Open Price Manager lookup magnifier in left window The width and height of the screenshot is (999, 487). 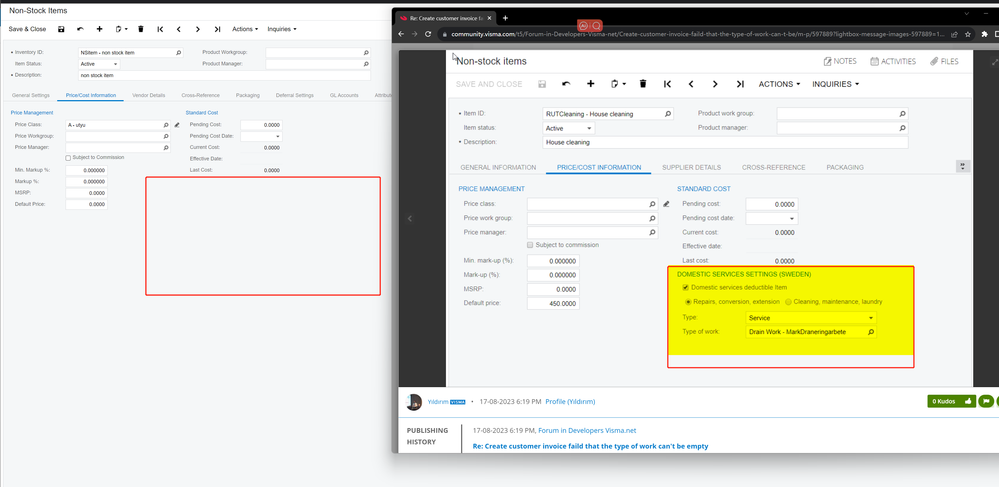(x=166, y=148)
